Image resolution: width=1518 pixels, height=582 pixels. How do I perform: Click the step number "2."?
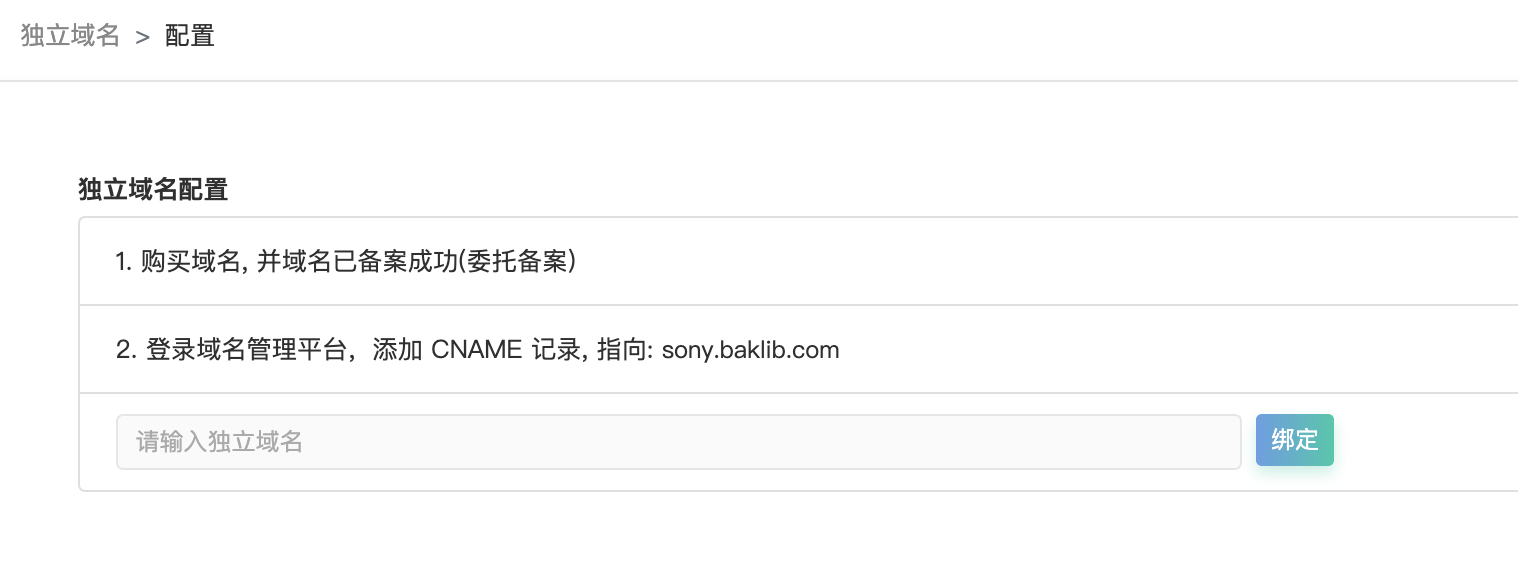tap(125, 350)
